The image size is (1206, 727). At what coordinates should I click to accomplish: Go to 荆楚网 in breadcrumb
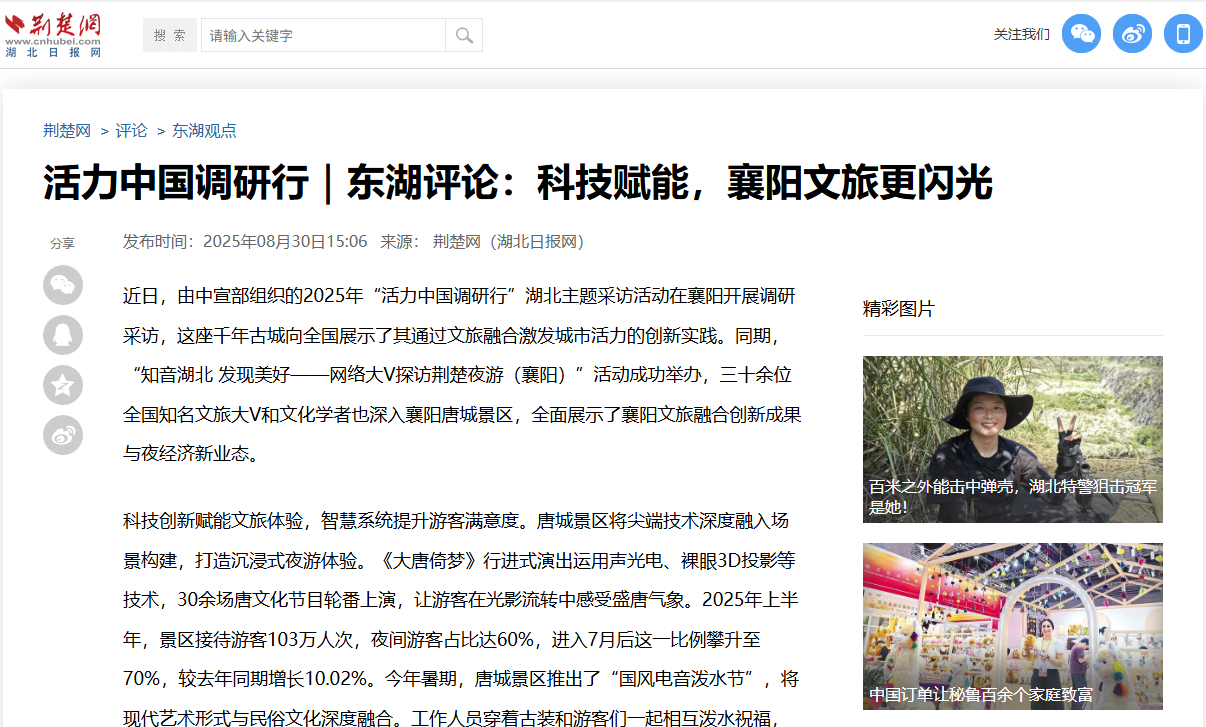pyautogui.click(x=67, y=131)
